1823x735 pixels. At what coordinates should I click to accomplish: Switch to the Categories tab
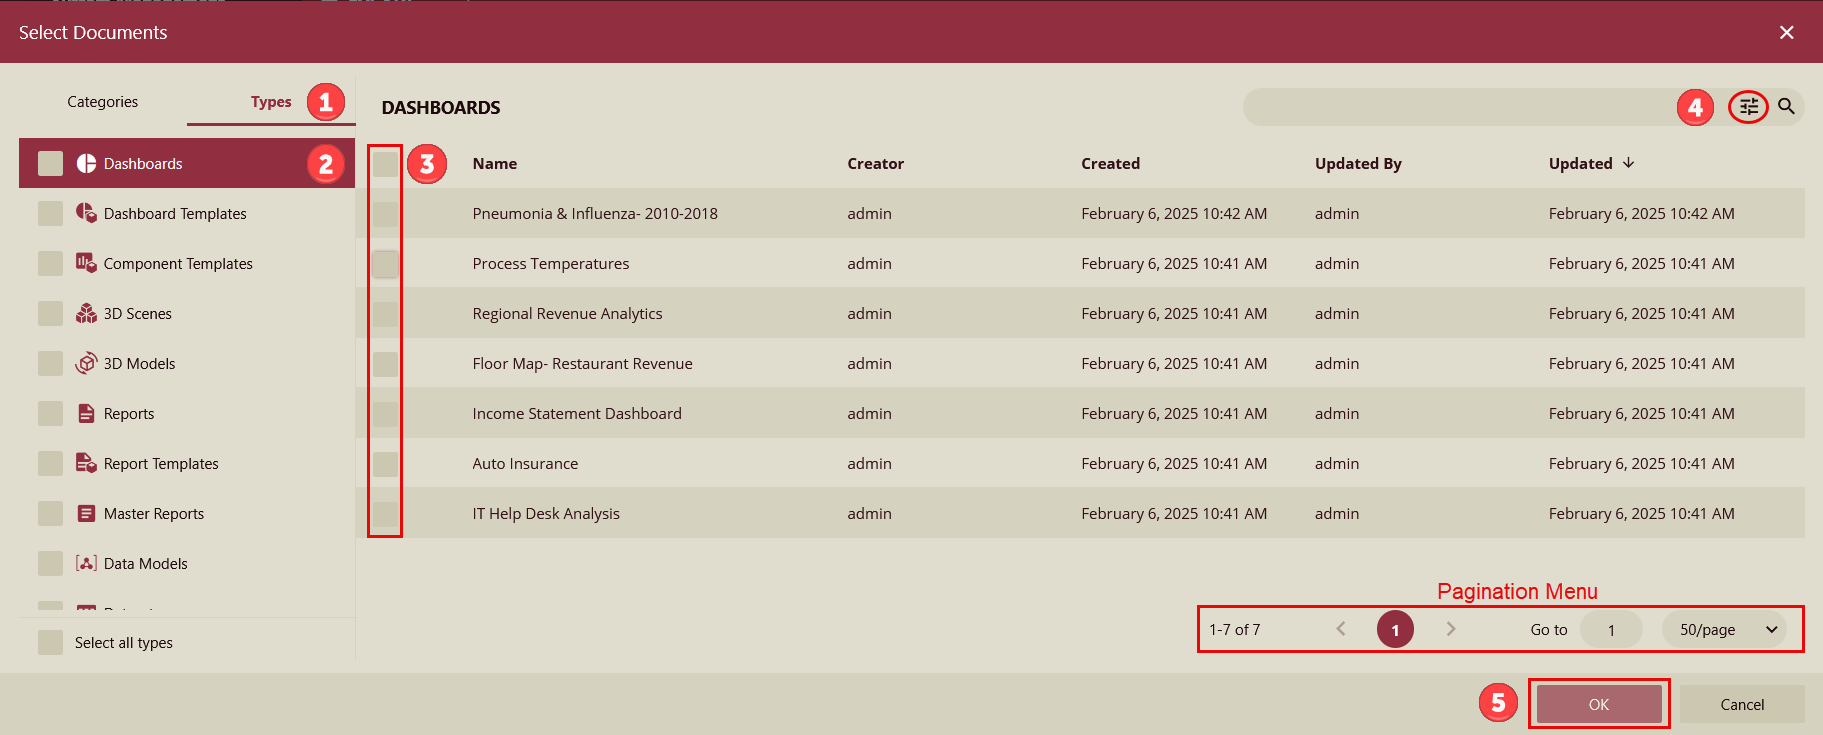(x=103, y=102)
